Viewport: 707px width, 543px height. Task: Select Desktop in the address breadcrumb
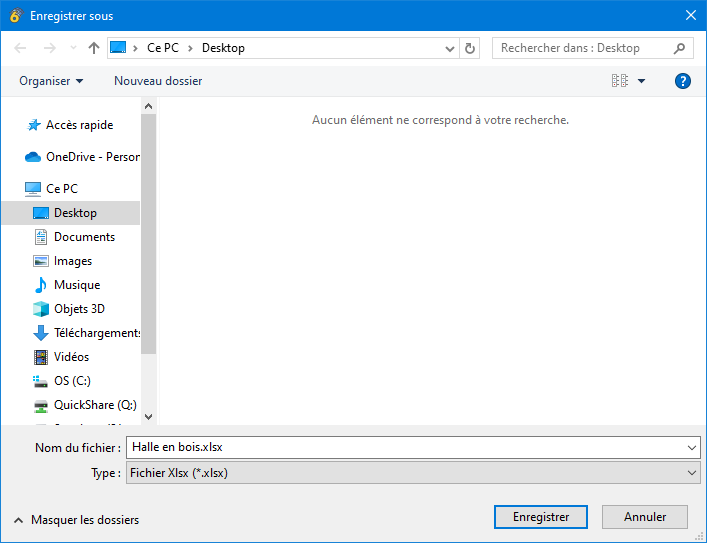click(223, 48)
